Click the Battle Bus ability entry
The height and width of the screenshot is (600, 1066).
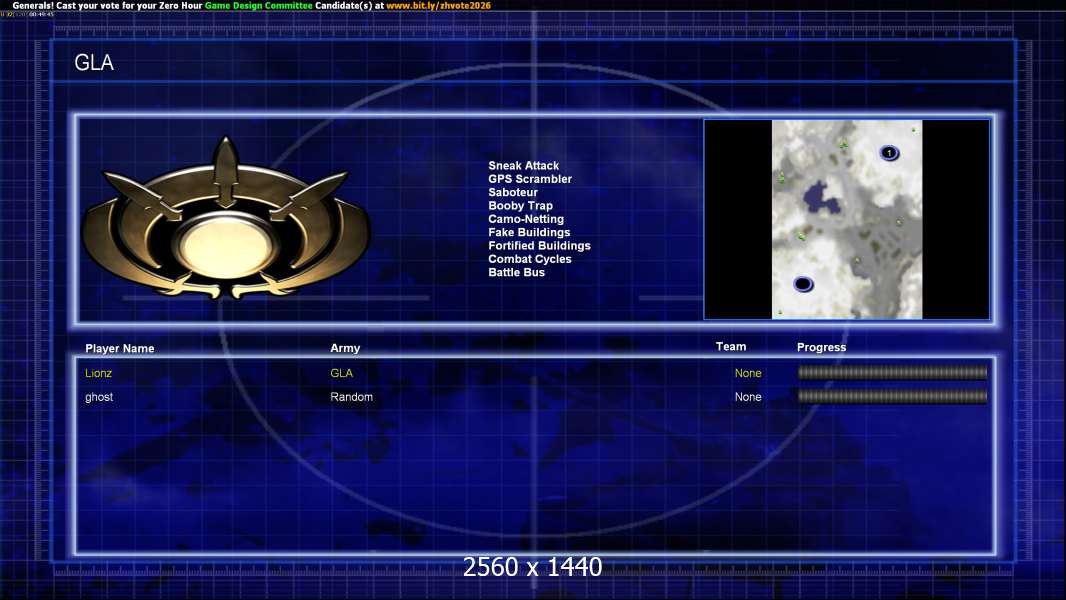click(x=516, y=272)
